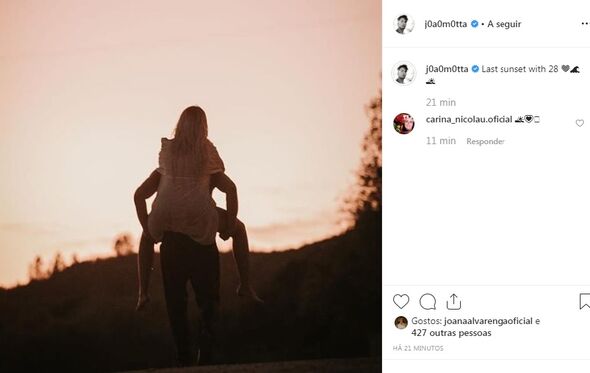The image size is (590, 373).
Task: Open more options dots in post header
Action: 585,24
